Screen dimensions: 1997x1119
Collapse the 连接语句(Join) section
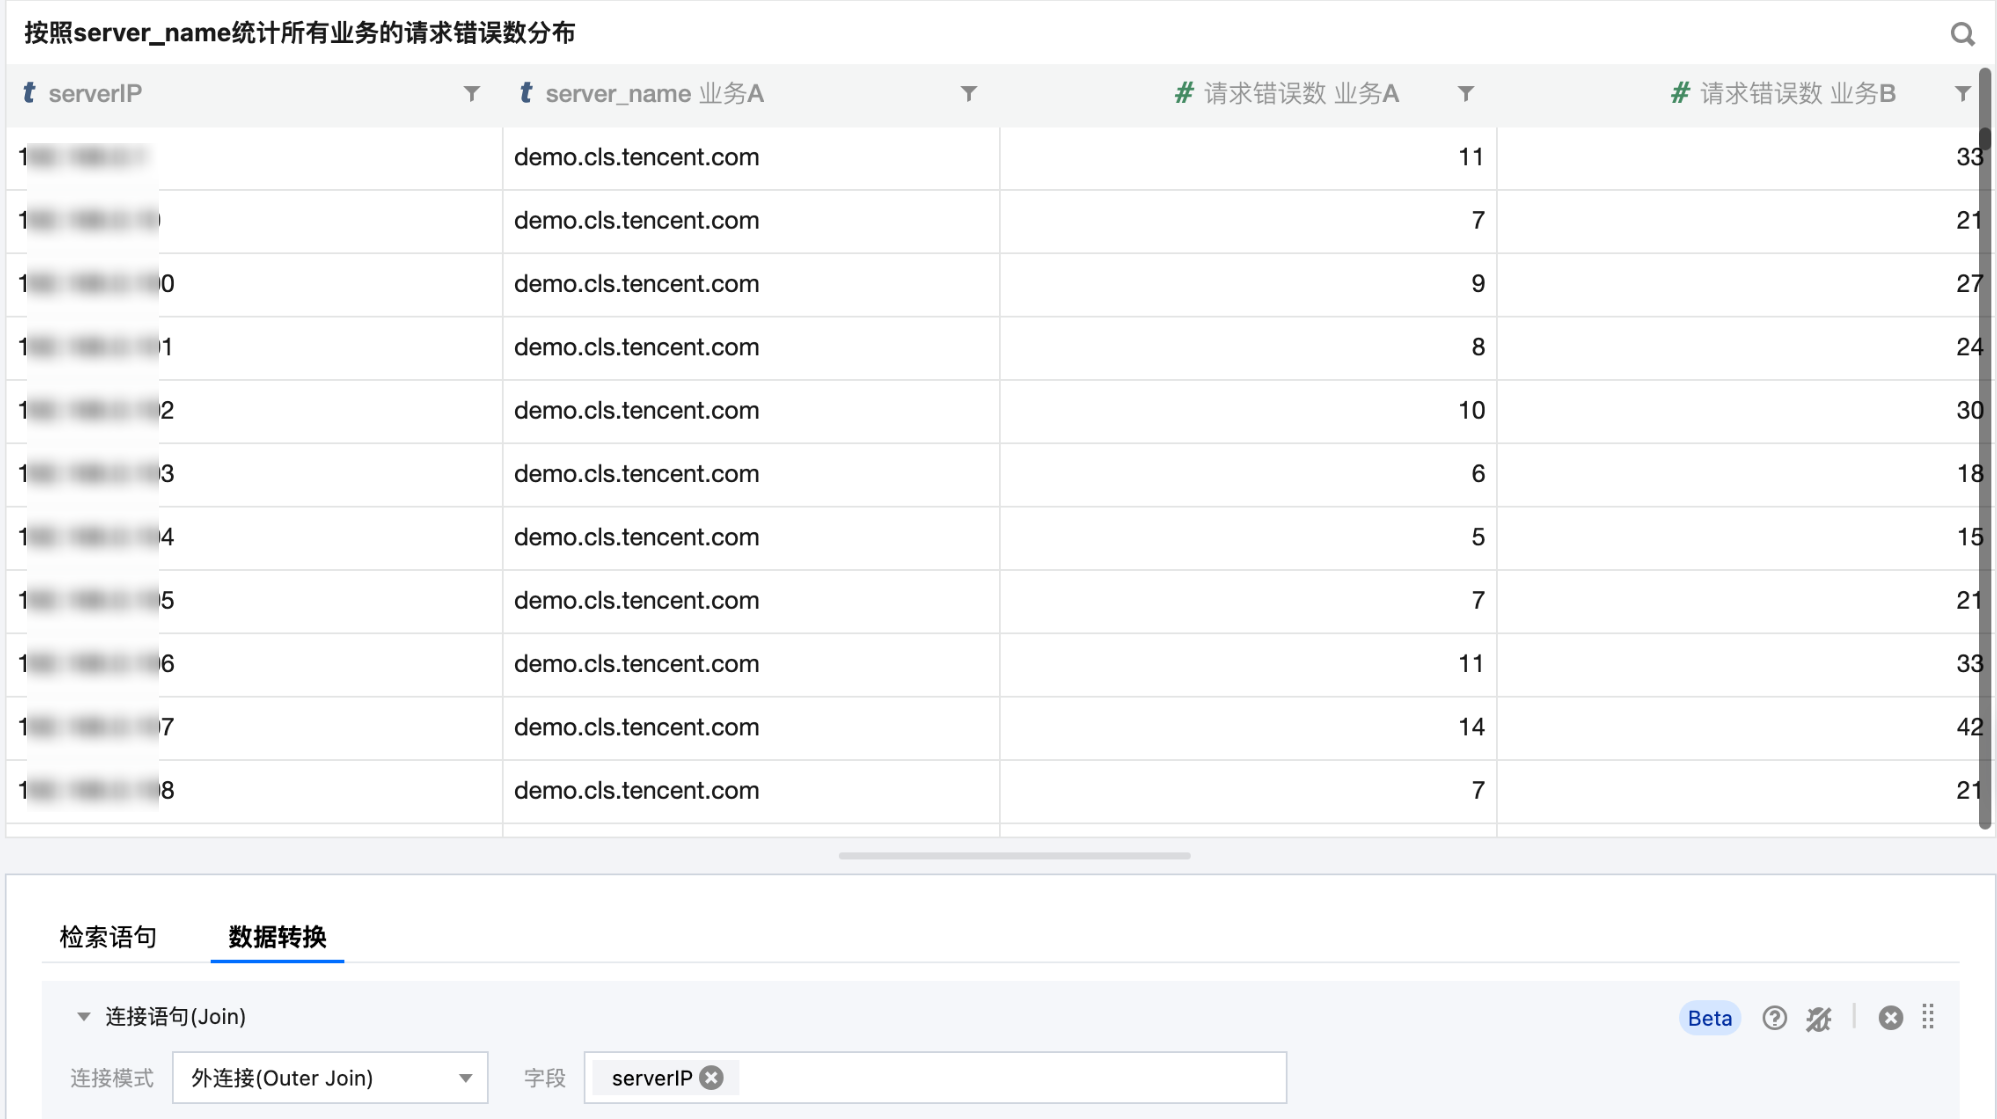tap(84, 1017)
